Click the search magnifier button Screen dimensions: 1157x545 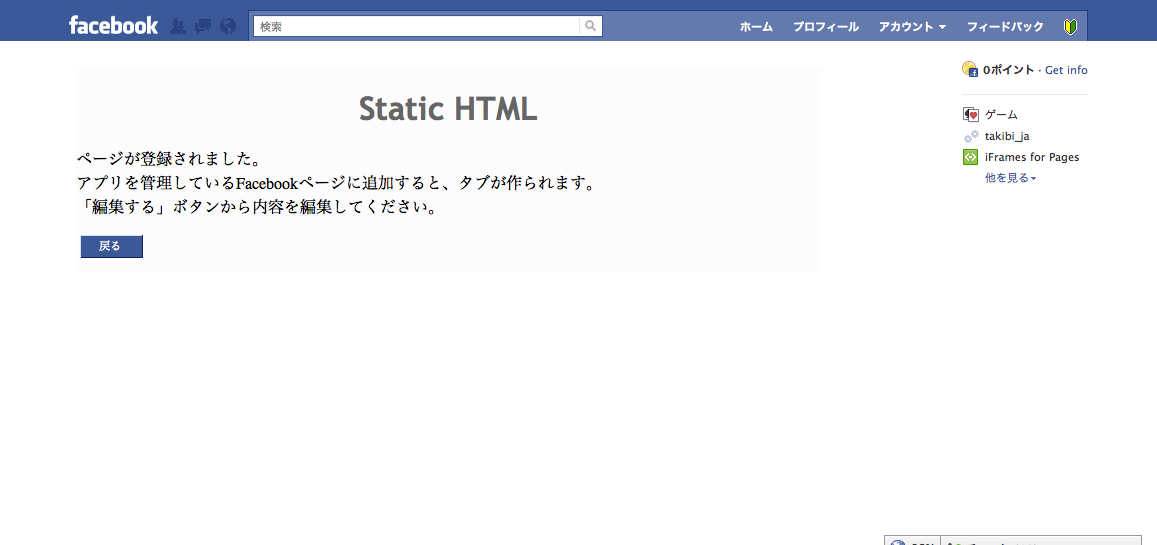591,26
